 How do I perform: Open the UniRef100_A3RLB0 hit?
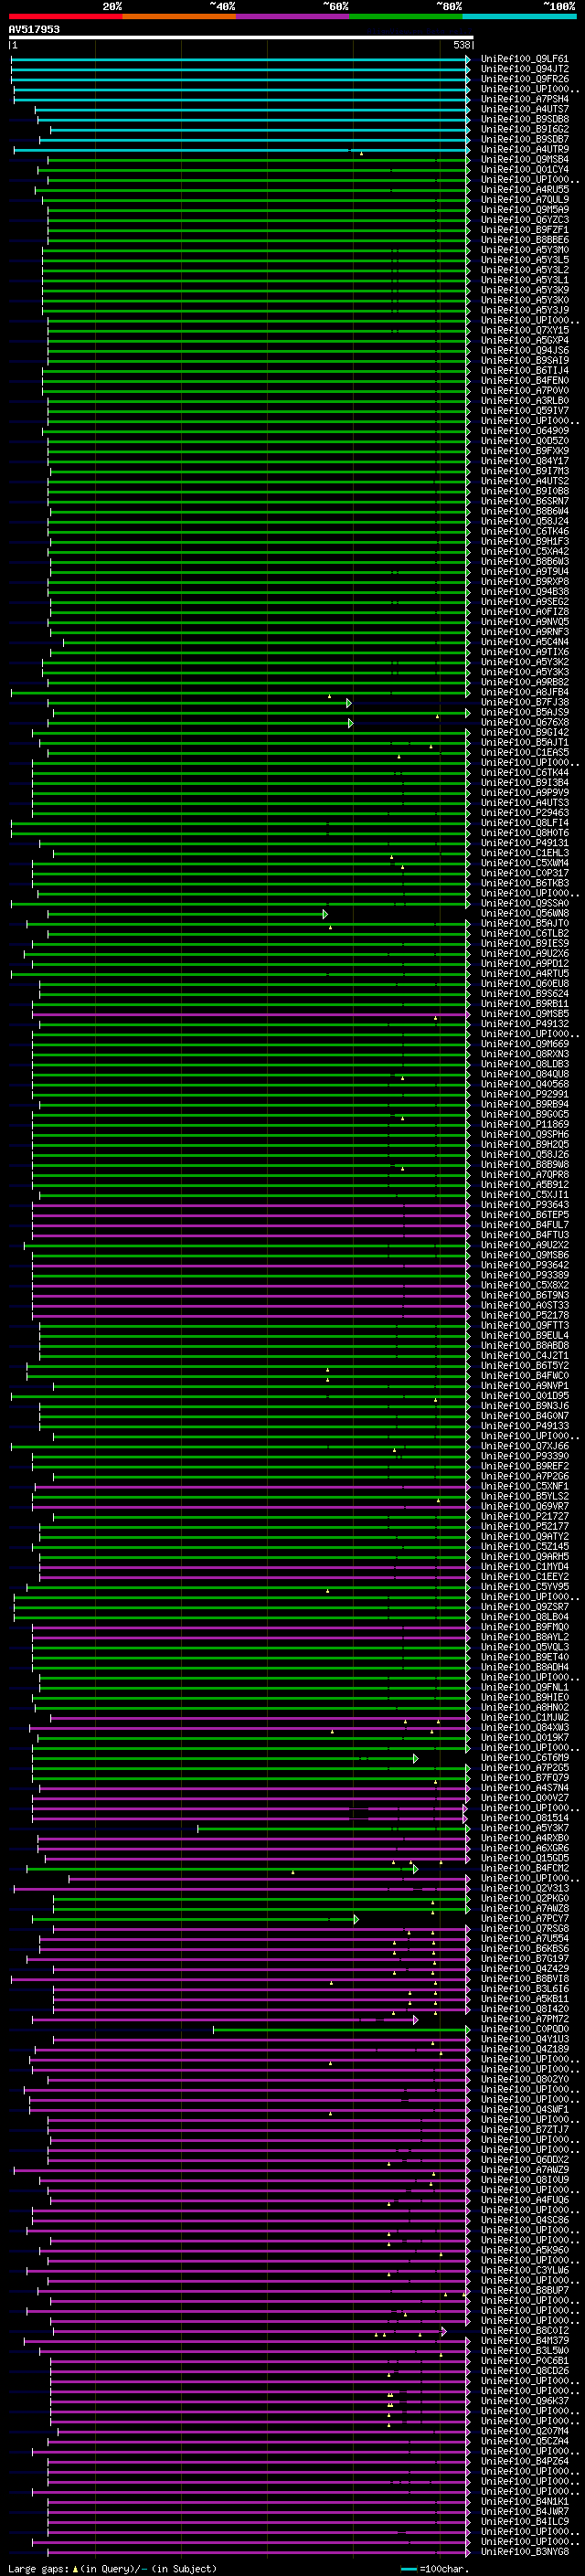point(524,400)
